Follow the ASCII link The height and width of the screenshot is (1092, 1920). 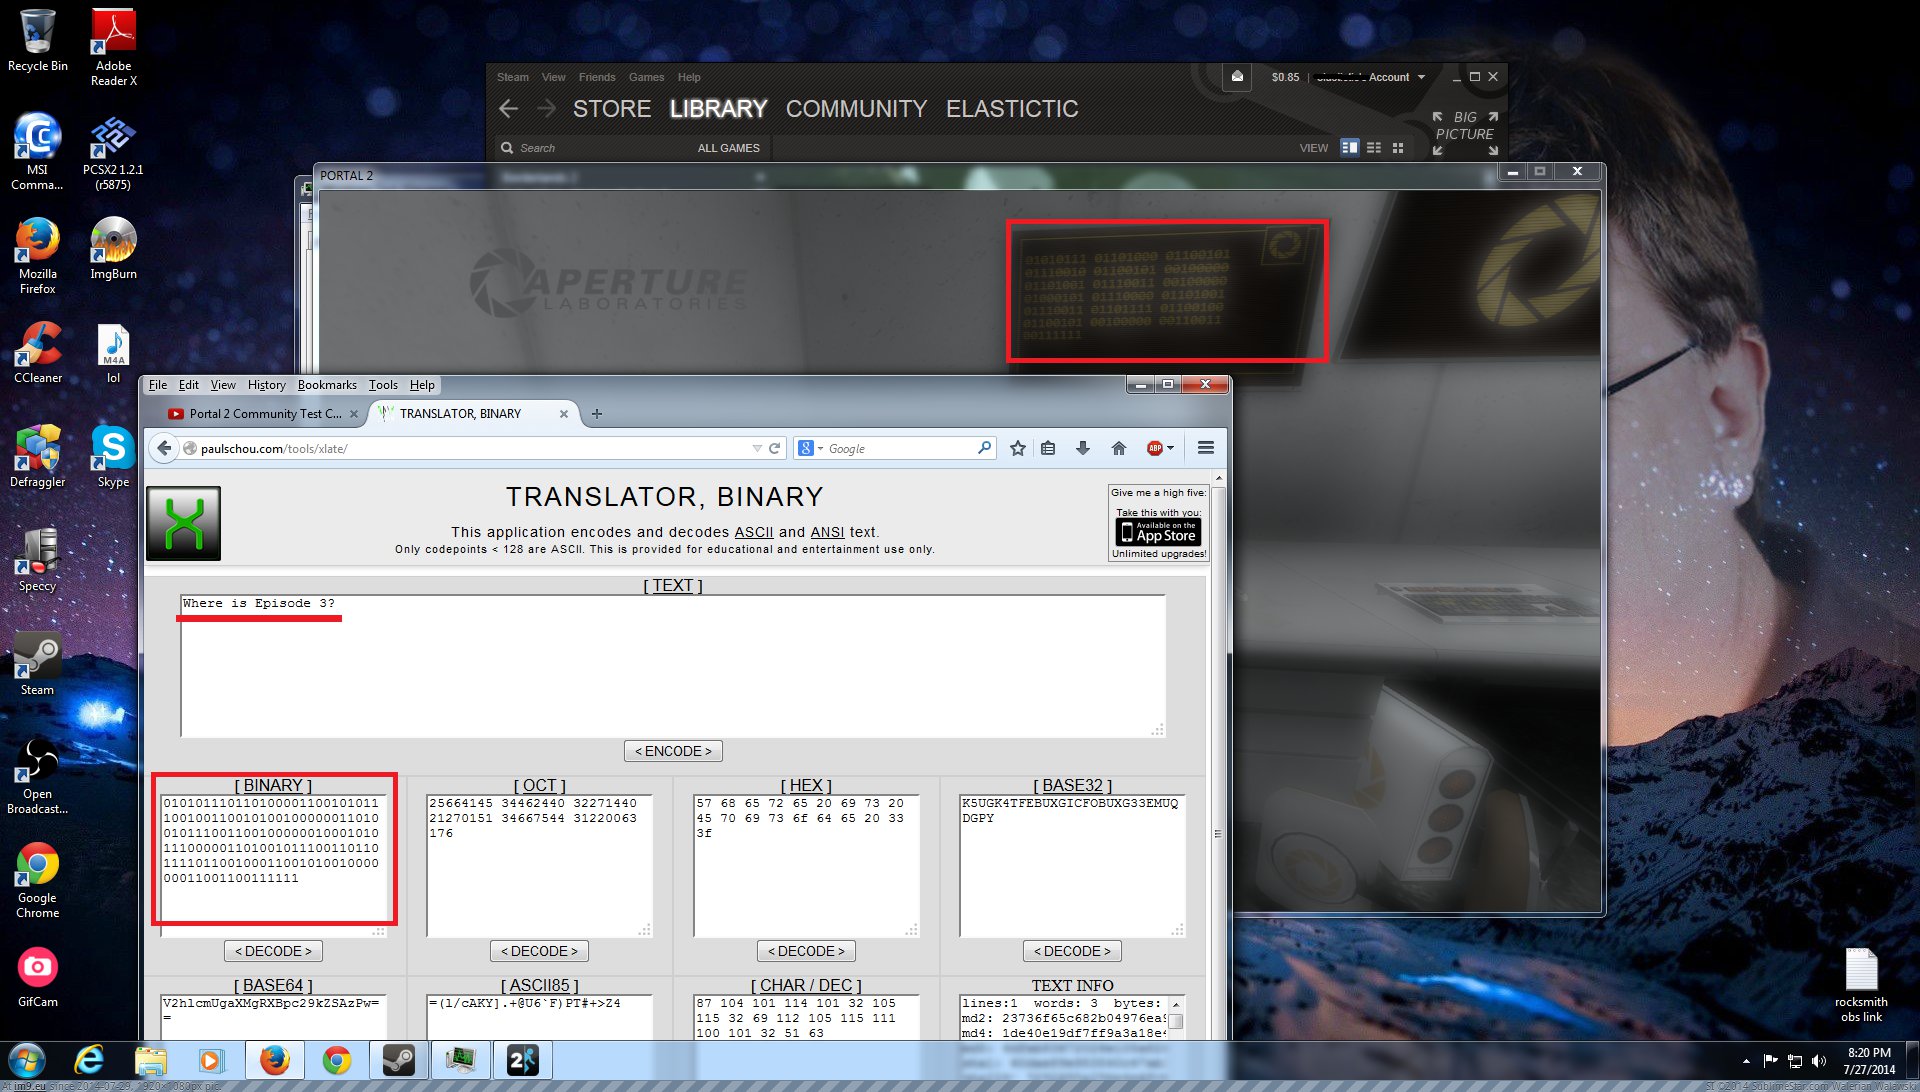754,532
